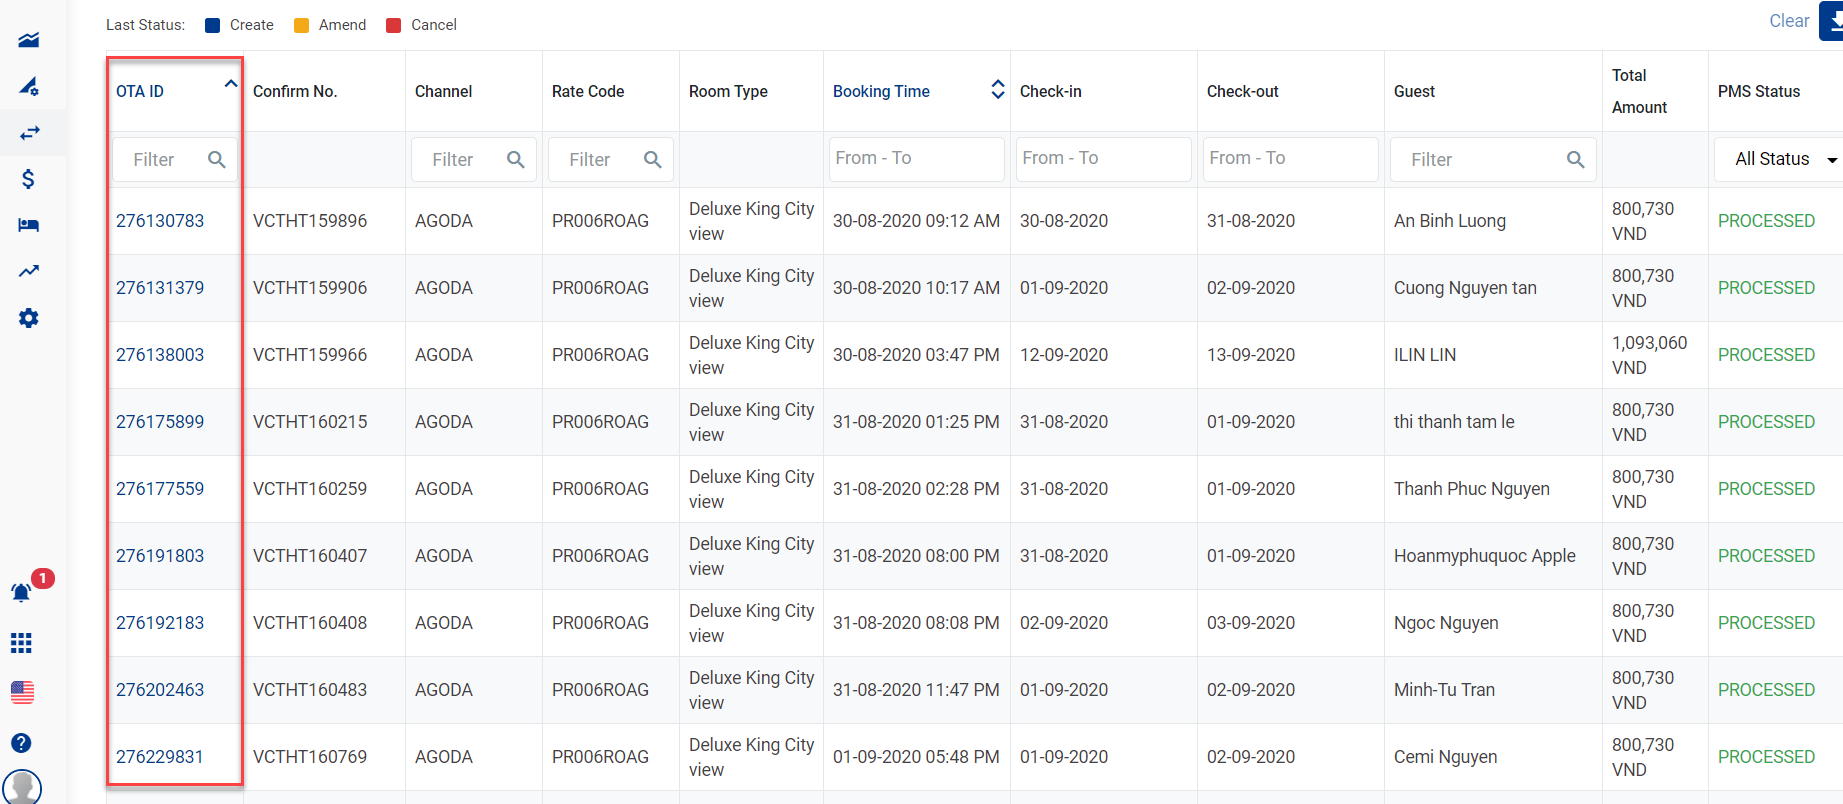Click the swap arrows sidebar icon
The image size is (1843, 804).
[29, 133]
